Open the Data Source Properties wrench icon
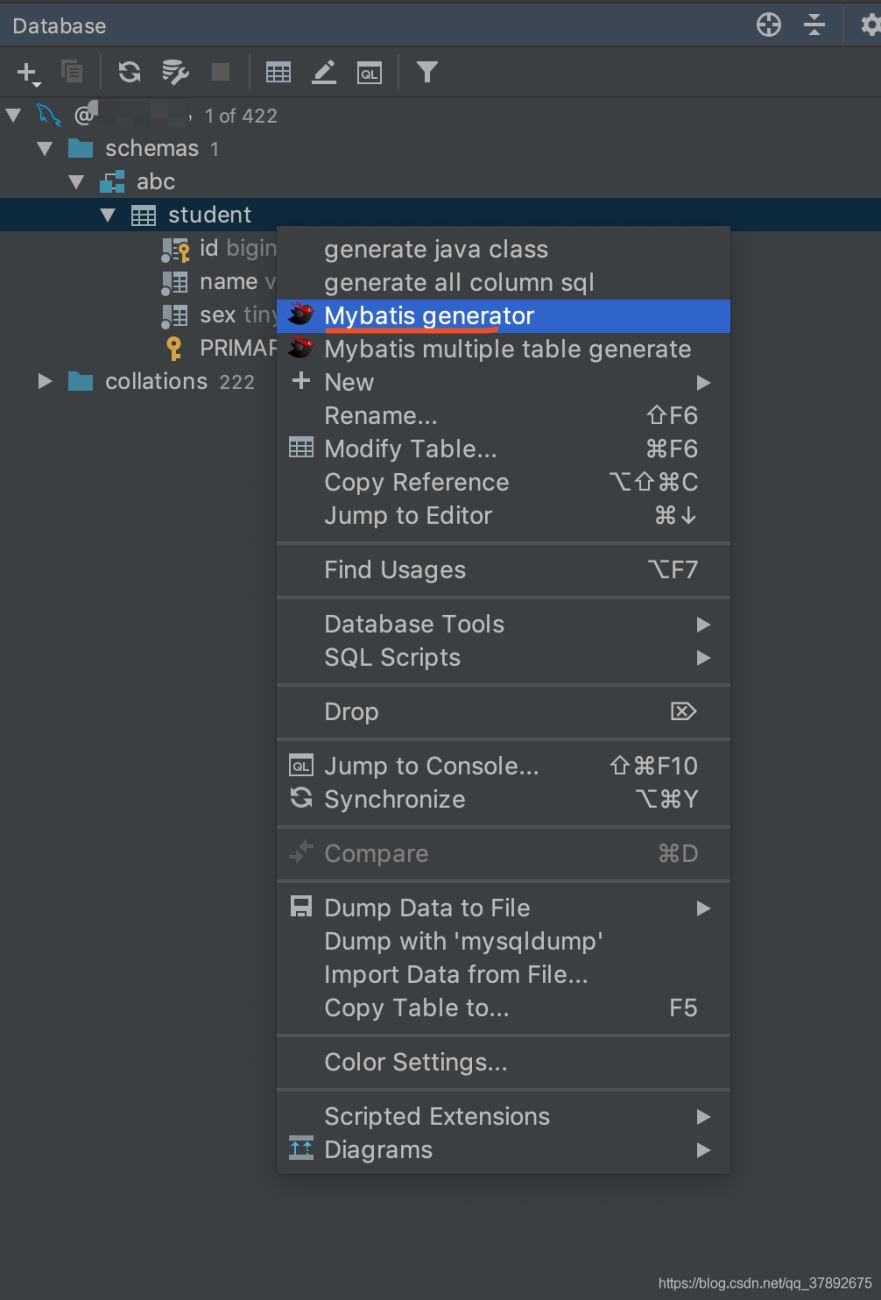This screenshot has height=1300, width=881. [175, 71]
